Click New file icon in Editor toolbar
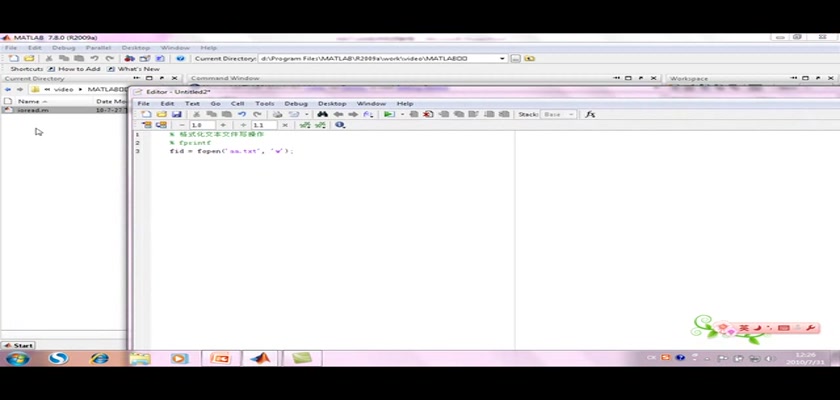Image resolution: width=840 pixels, height=400 pixels. 146,114
